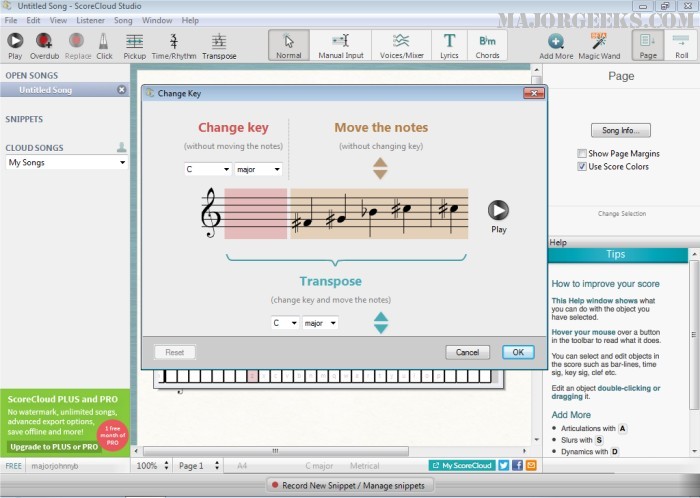Open Change key major mode dropdown
This screenshot has height=498, width=700.
258,169
